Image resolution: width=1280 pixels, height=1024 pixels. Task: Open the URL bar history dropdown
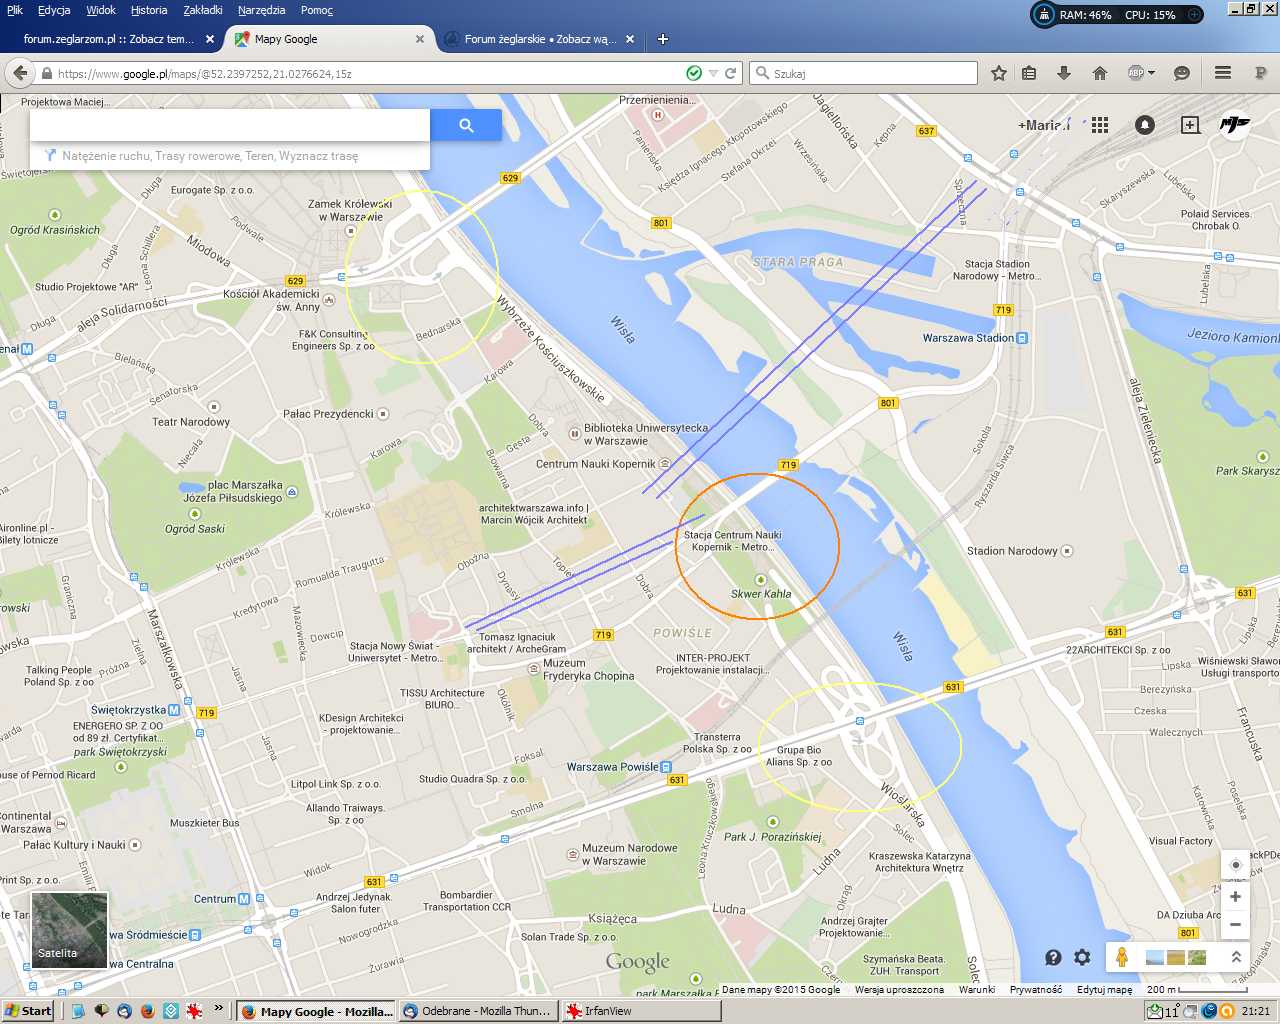click(713, 73)
